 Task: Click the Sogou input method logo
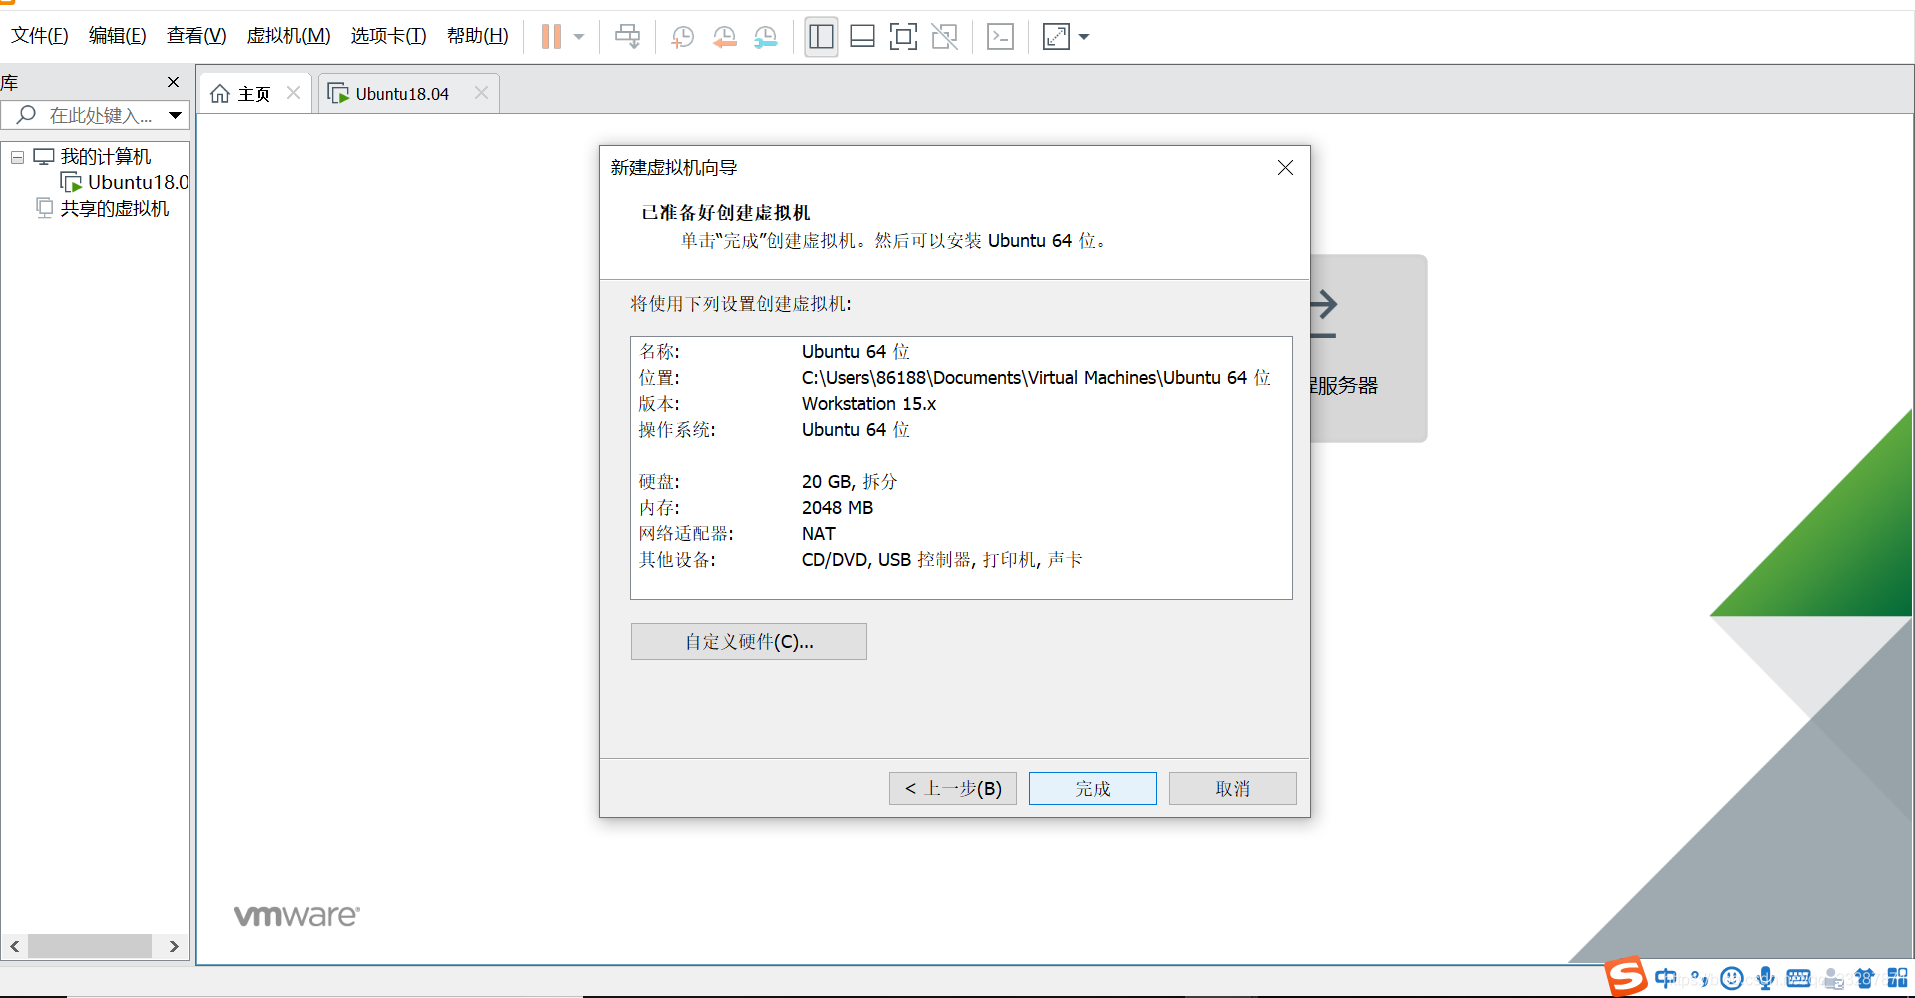click(1627, 977)
